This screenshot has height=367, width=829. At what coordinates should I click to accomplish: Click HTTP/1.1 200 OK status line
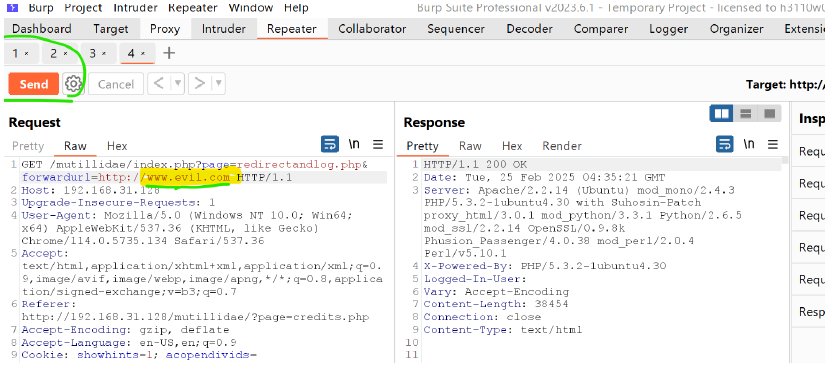pyautogui.click(x=475, y=164)
